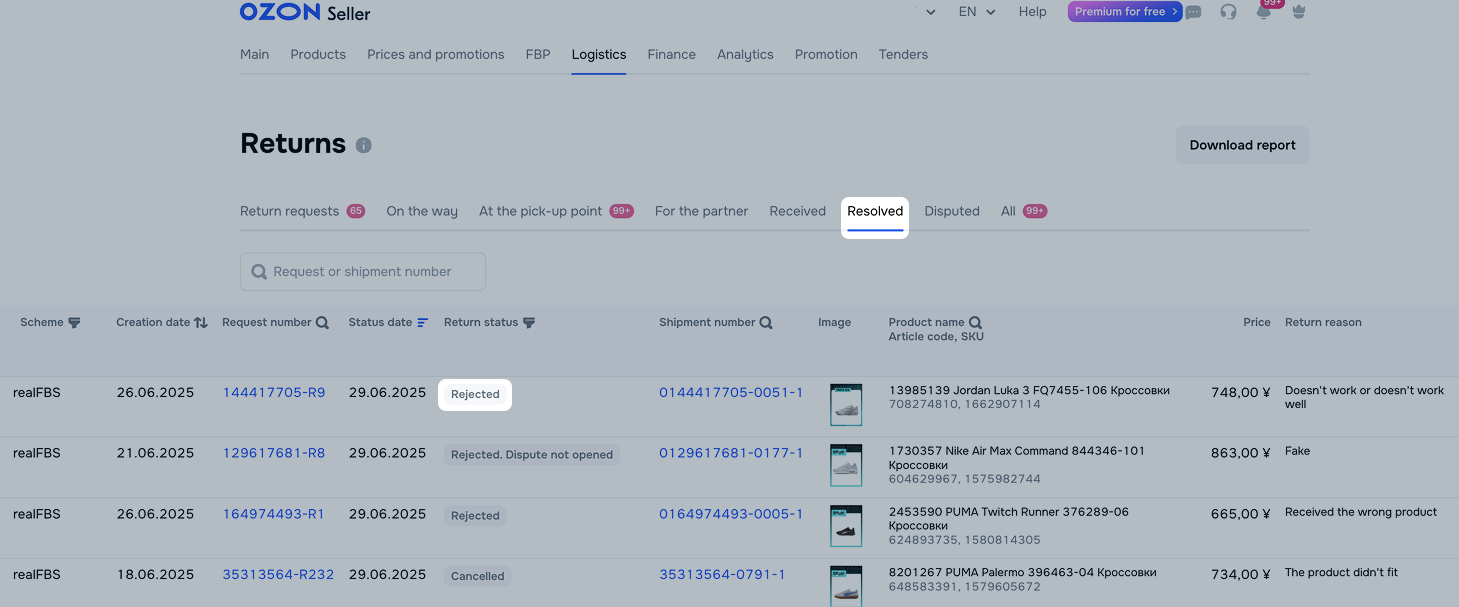Open the Main menu

click(x=254, y=54)
